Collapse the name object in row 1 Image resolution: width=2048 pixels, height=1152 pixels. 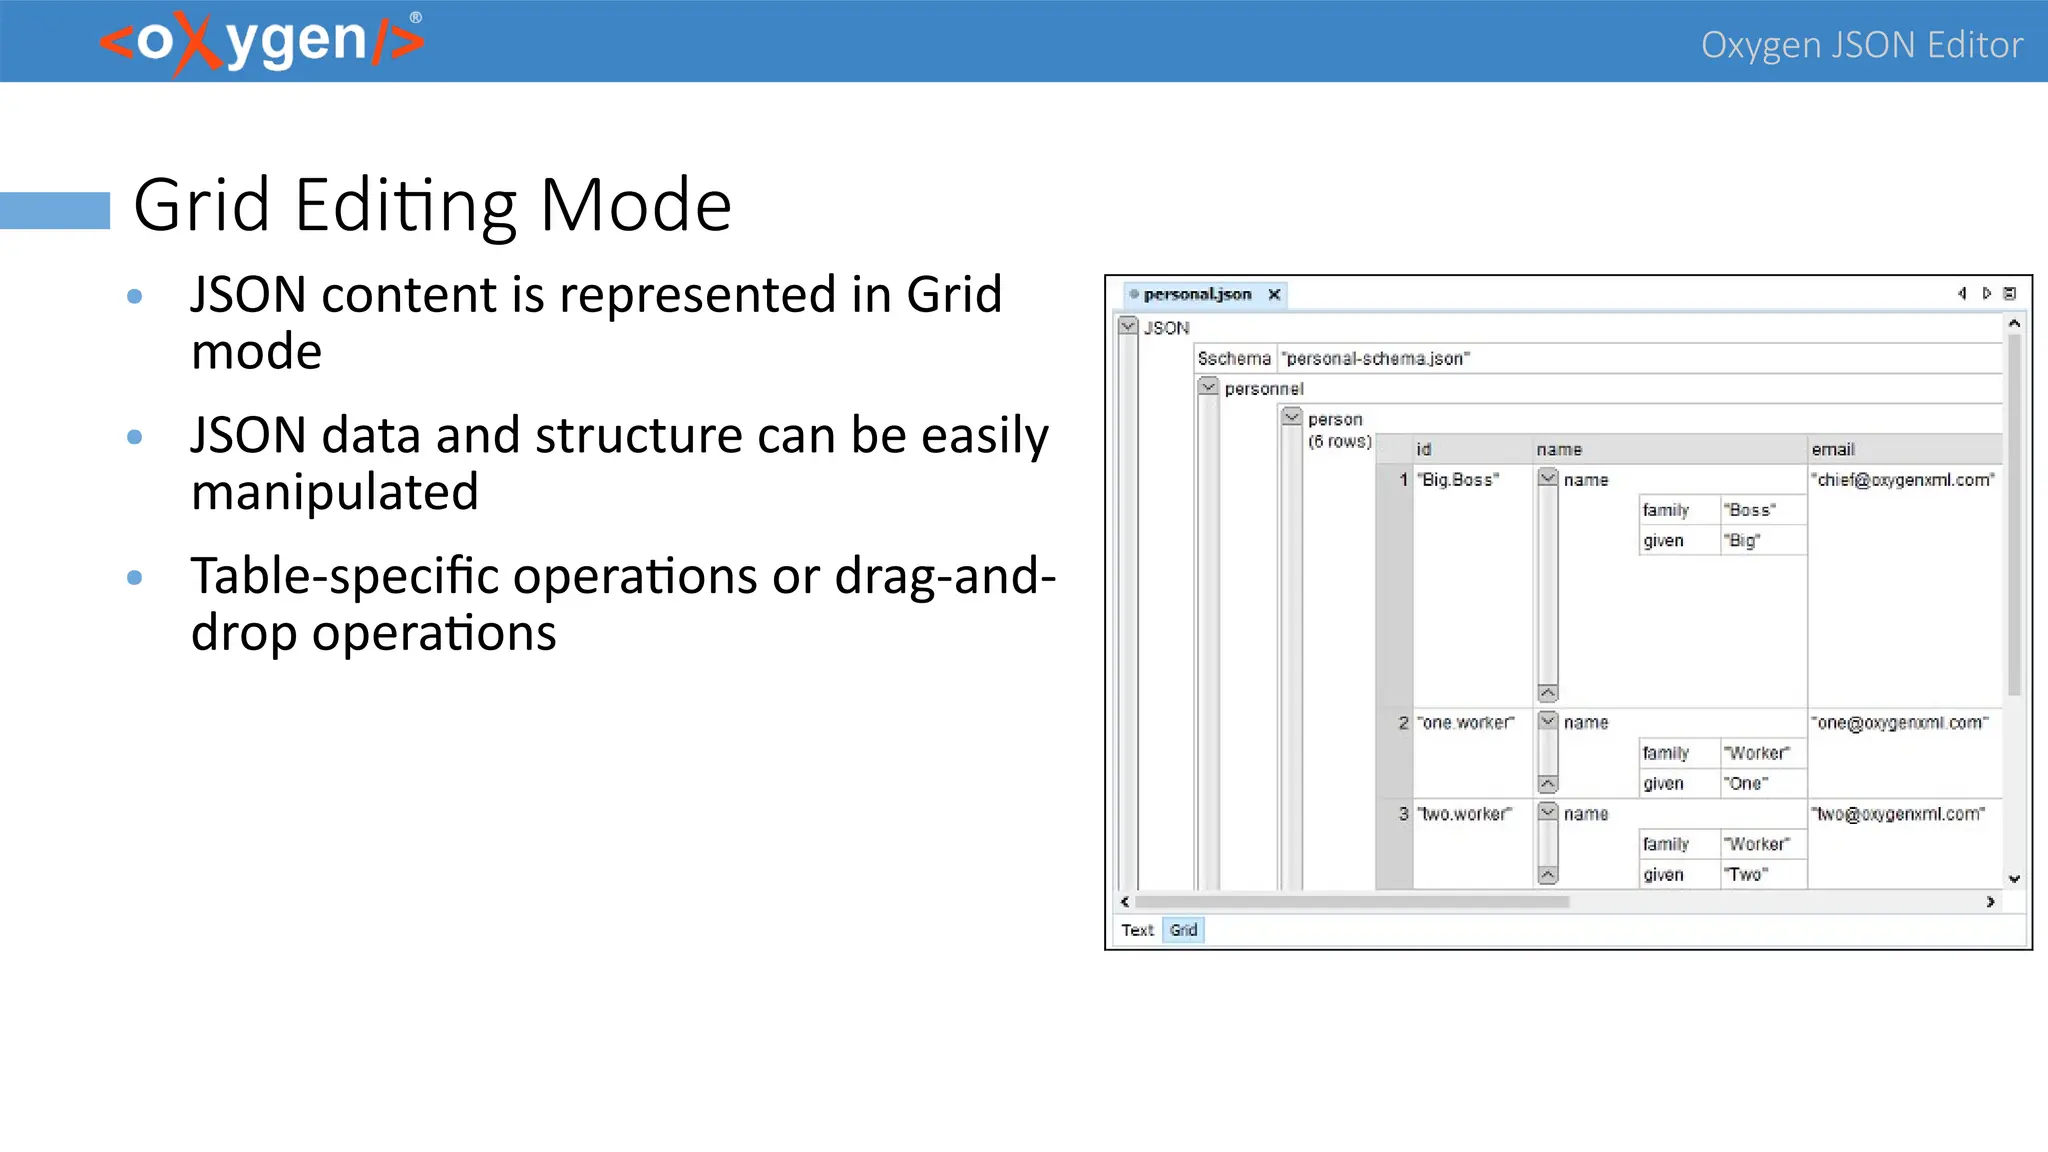[x=1548, y=478]
